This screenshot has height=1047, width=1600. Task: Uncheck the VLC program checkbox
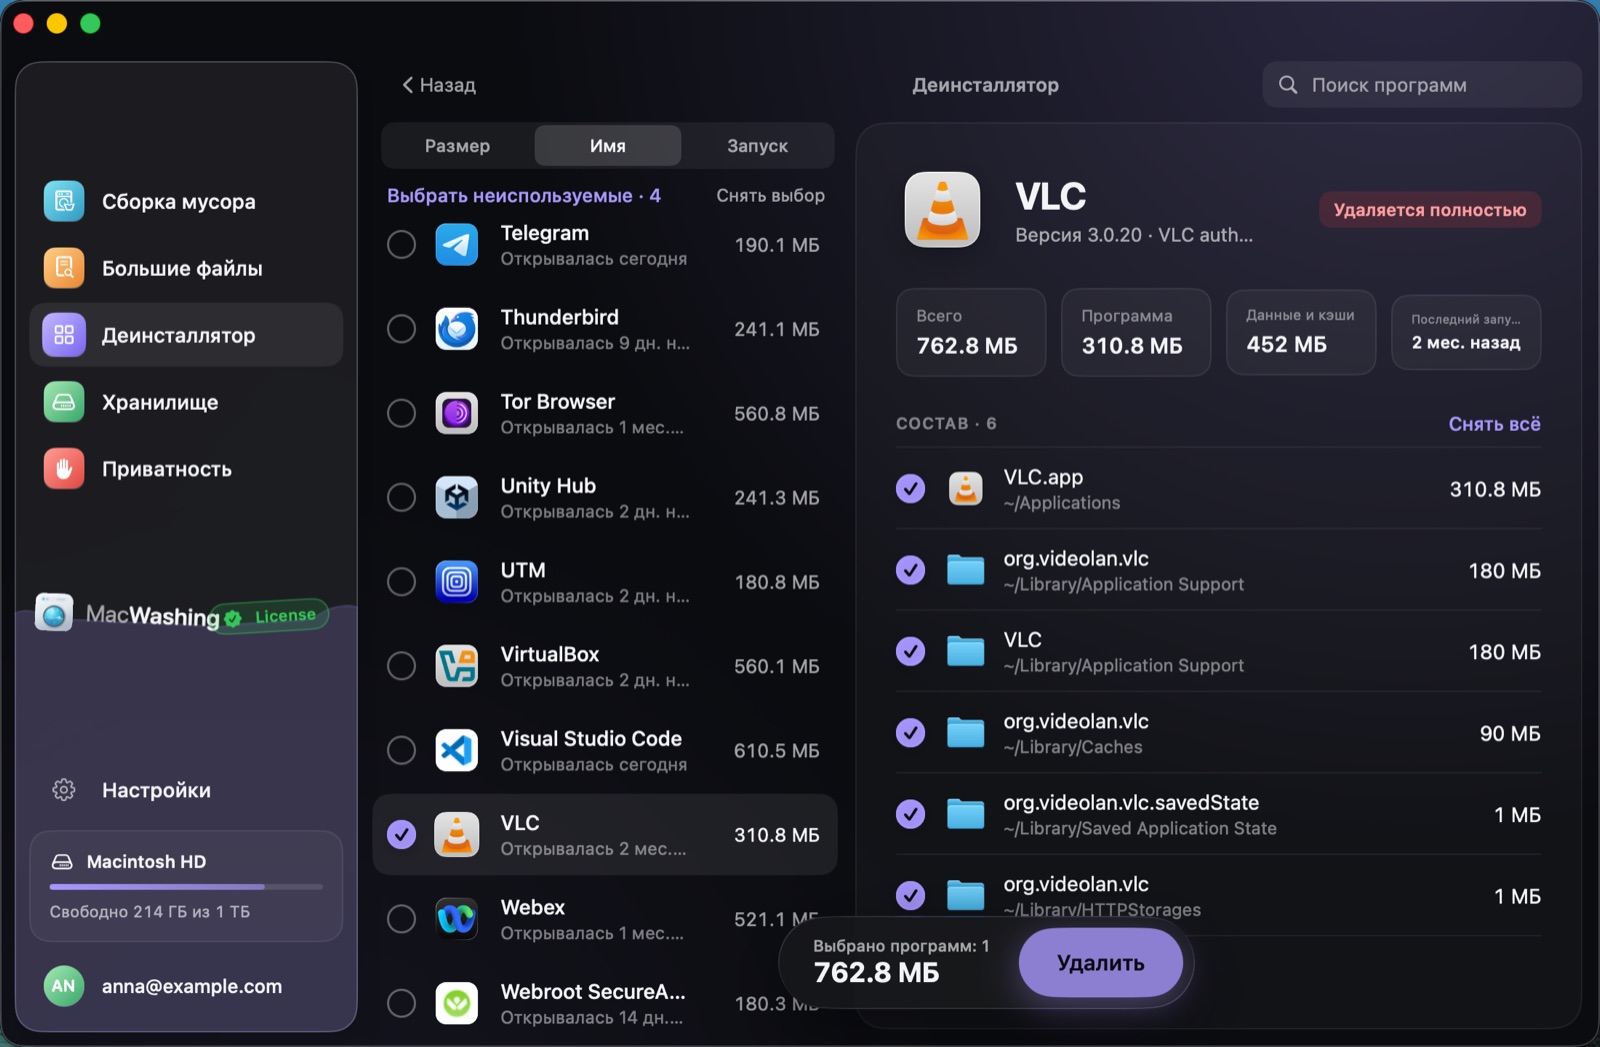(x=401, y=834)
